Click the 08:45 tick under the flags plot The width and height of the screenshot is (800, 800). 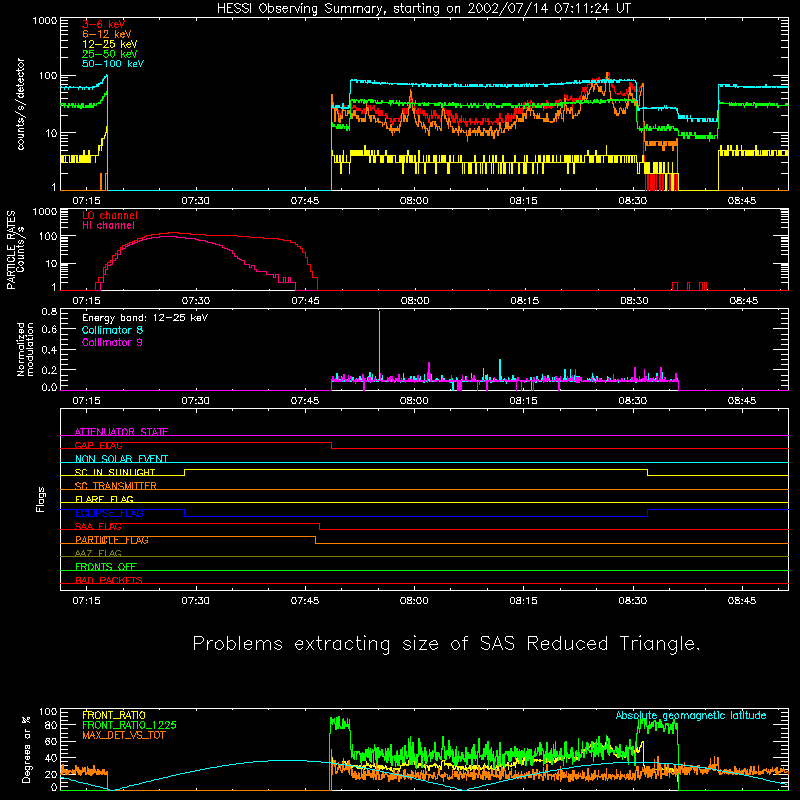click(x=742, y=601)
